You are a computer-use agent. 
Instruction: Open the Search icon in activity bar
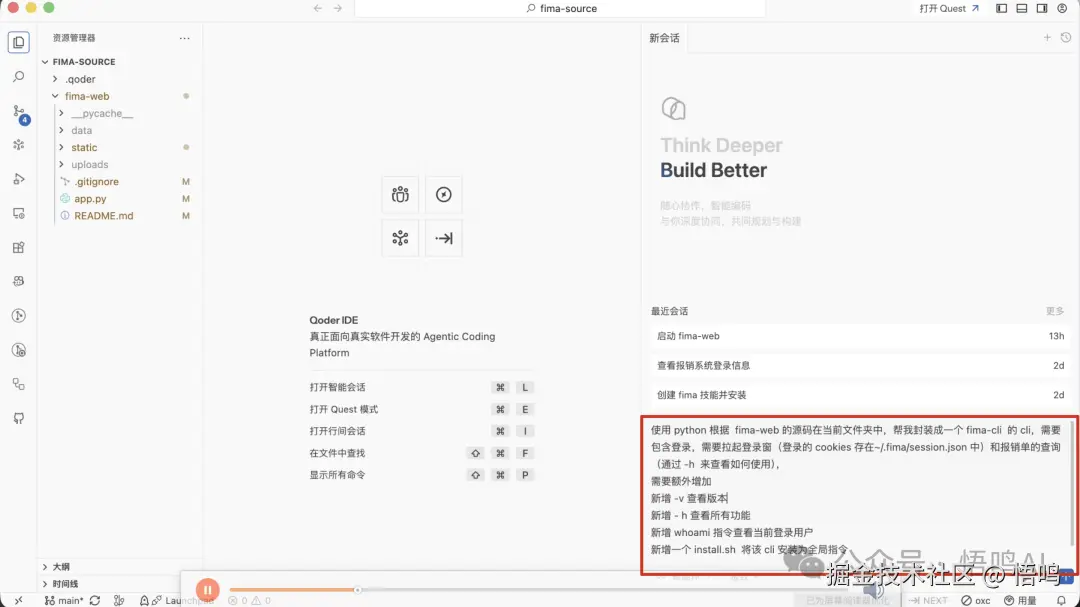click(x=19, y=76)
